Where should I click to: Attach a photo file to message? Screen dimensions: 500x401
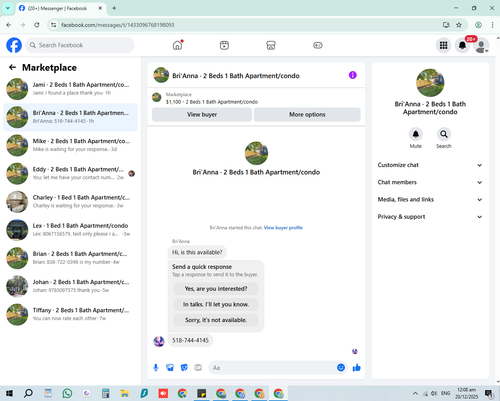[170, 368]
